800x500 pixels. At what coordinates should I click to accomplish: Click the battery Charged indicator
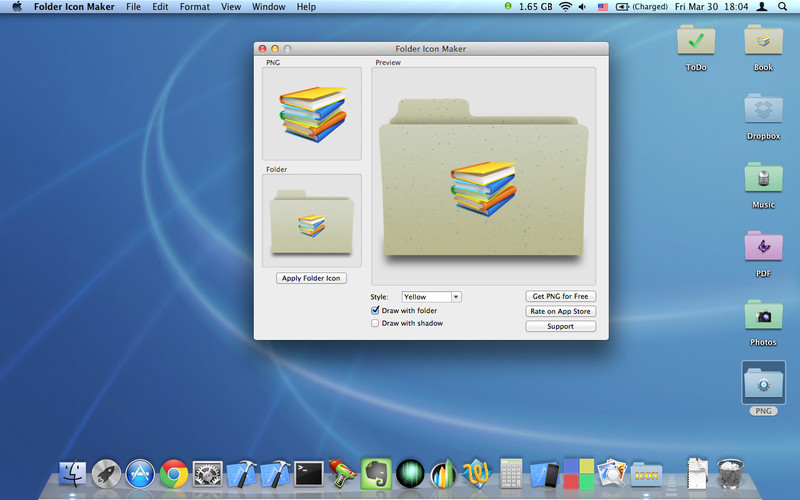pyautogui.click(x=642, y=7)
